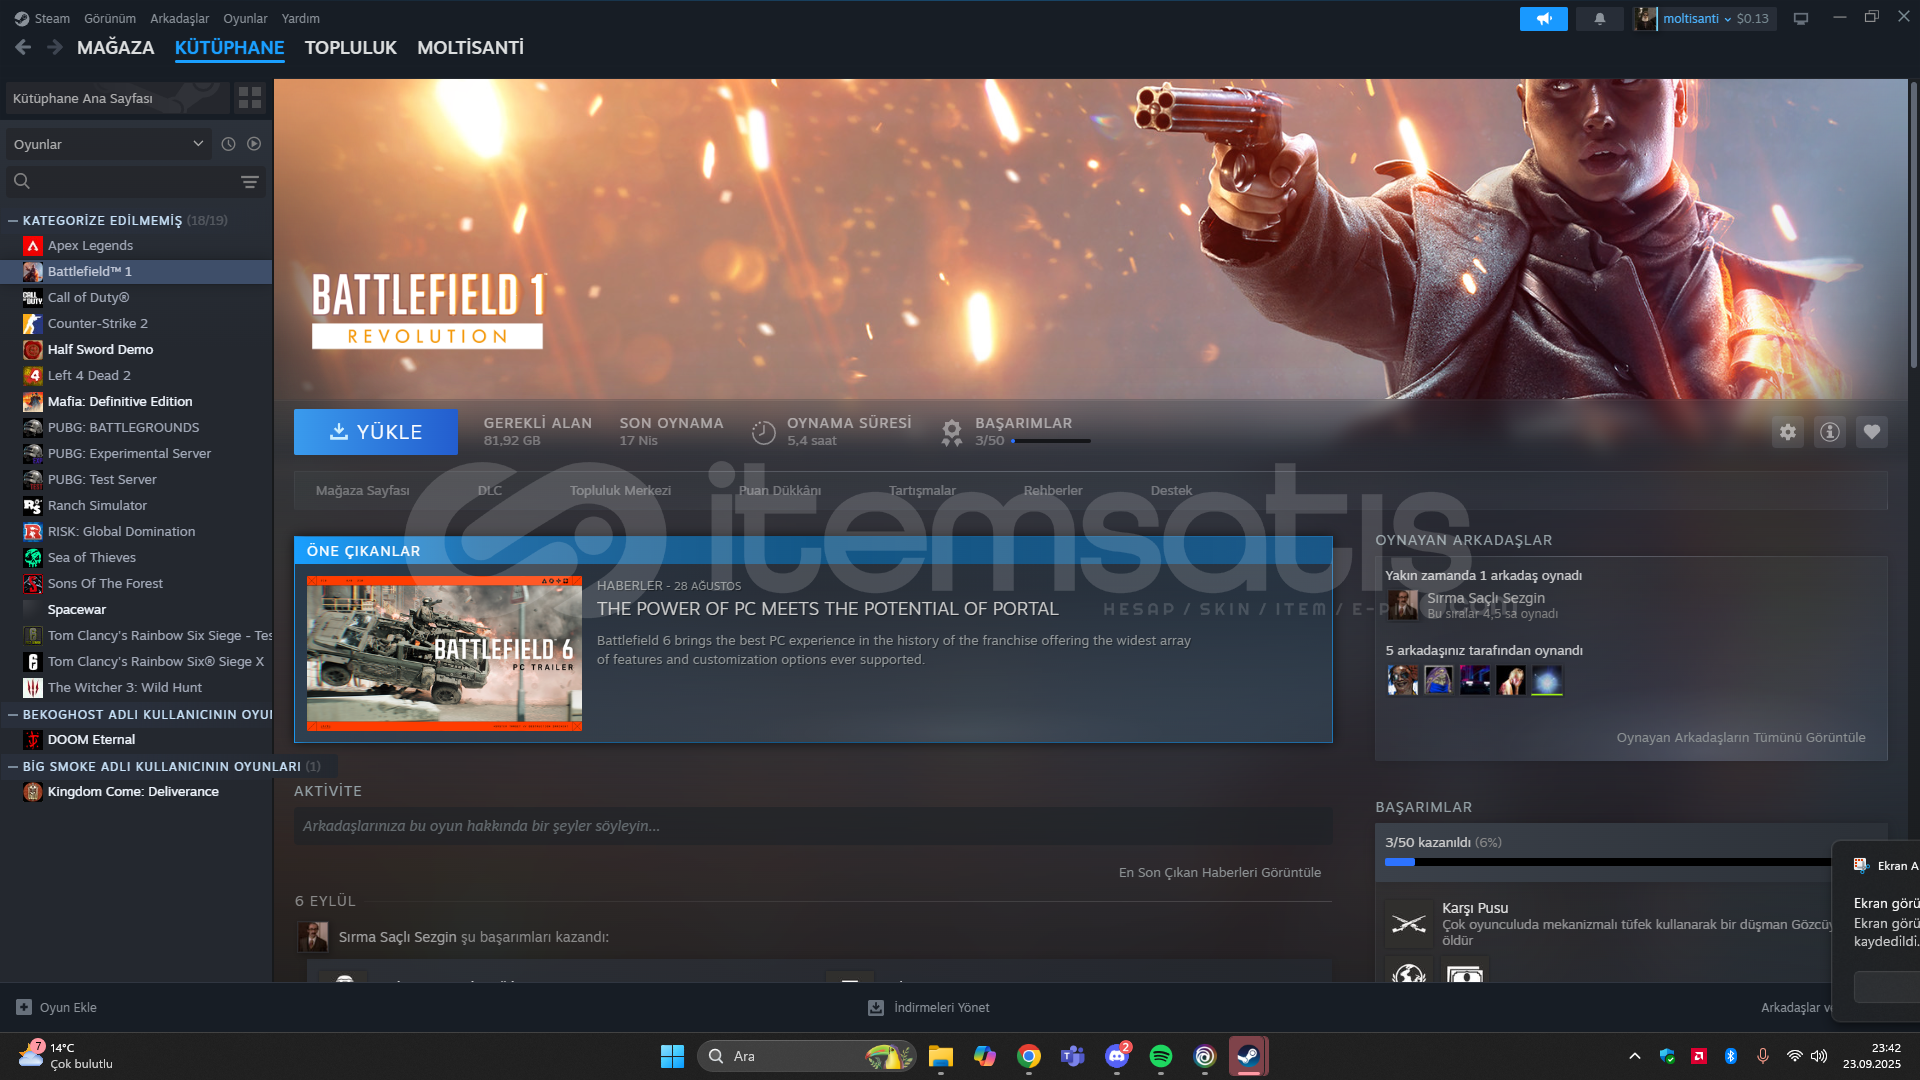The width and height of the screenshot is (1920, 1080).
Task: Click the recent activity clock icon
Action: (x=228, y=144)
